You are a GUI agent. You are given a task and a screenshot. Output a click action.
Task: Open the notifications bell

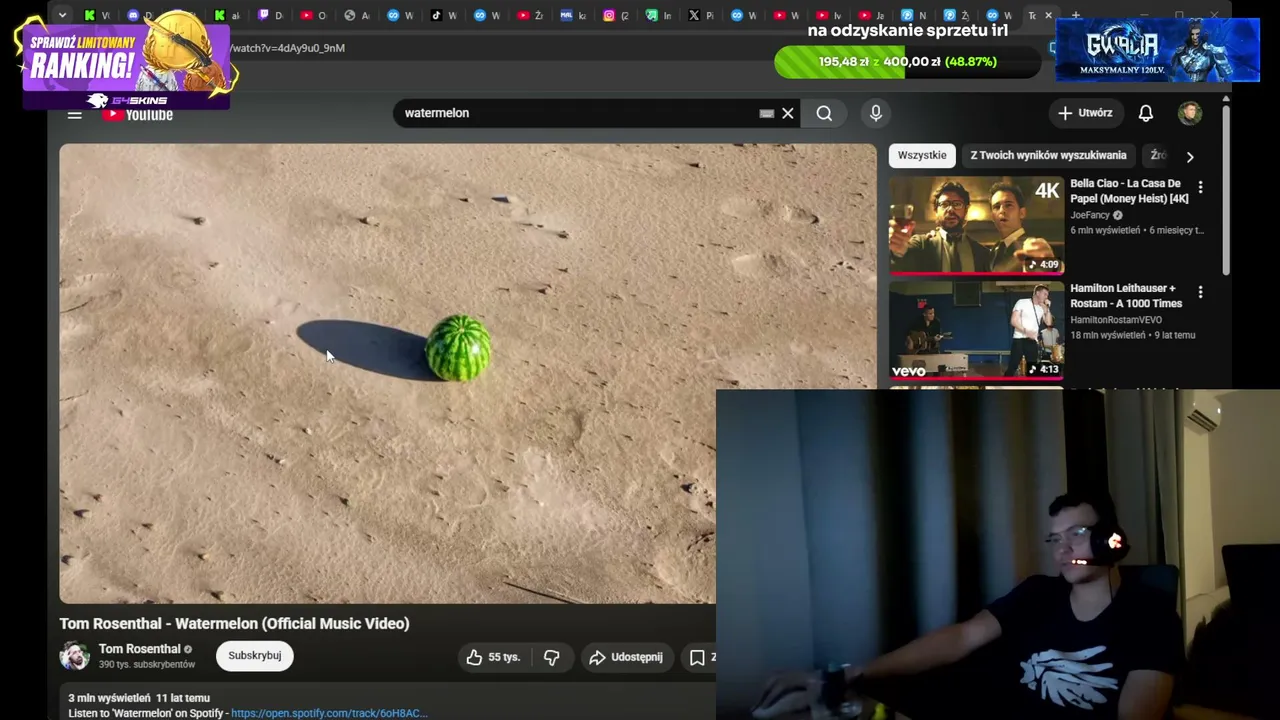click(1146, 113)
